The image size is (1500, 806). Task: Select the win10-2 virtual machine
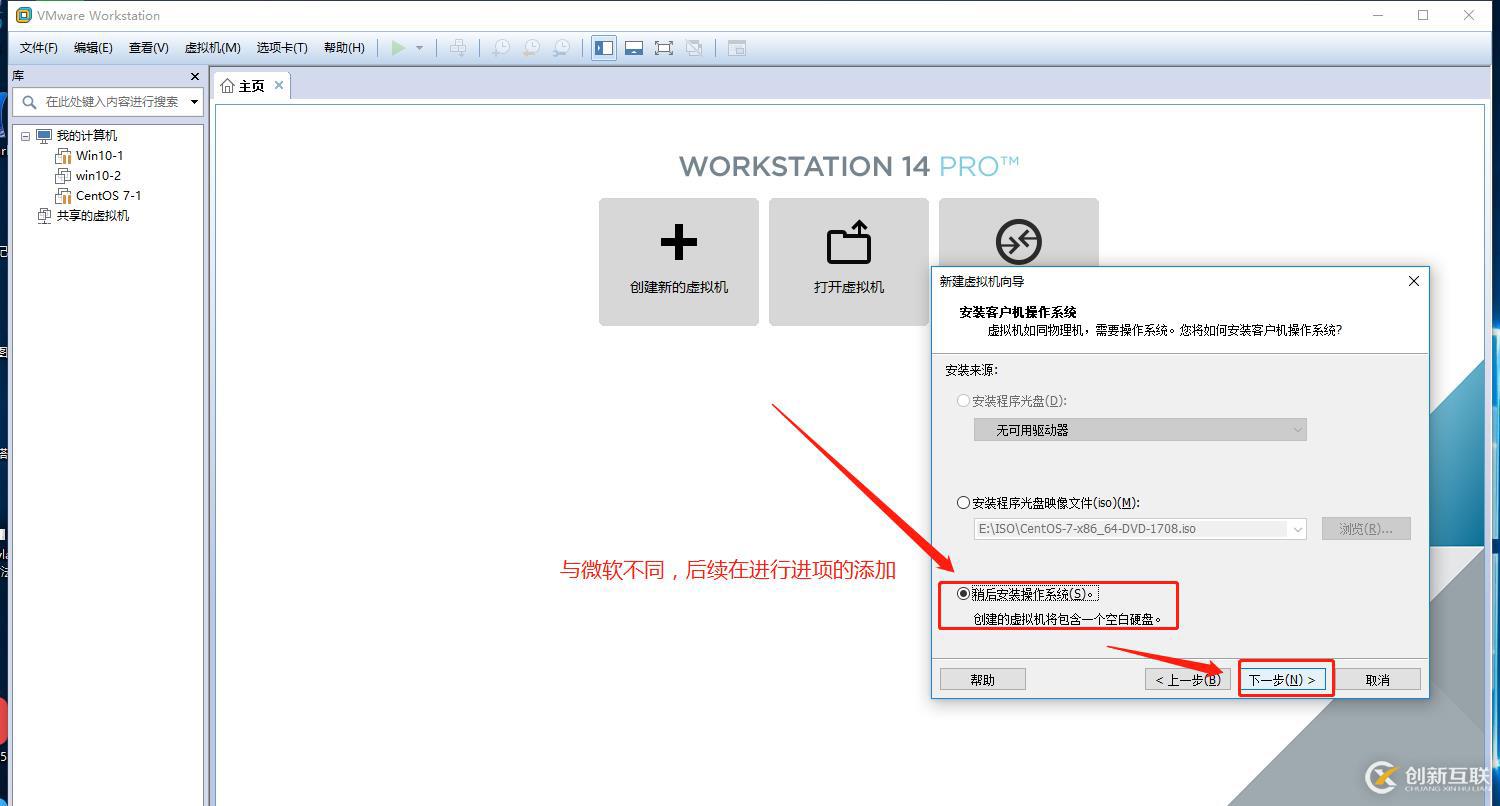[98, 176]
